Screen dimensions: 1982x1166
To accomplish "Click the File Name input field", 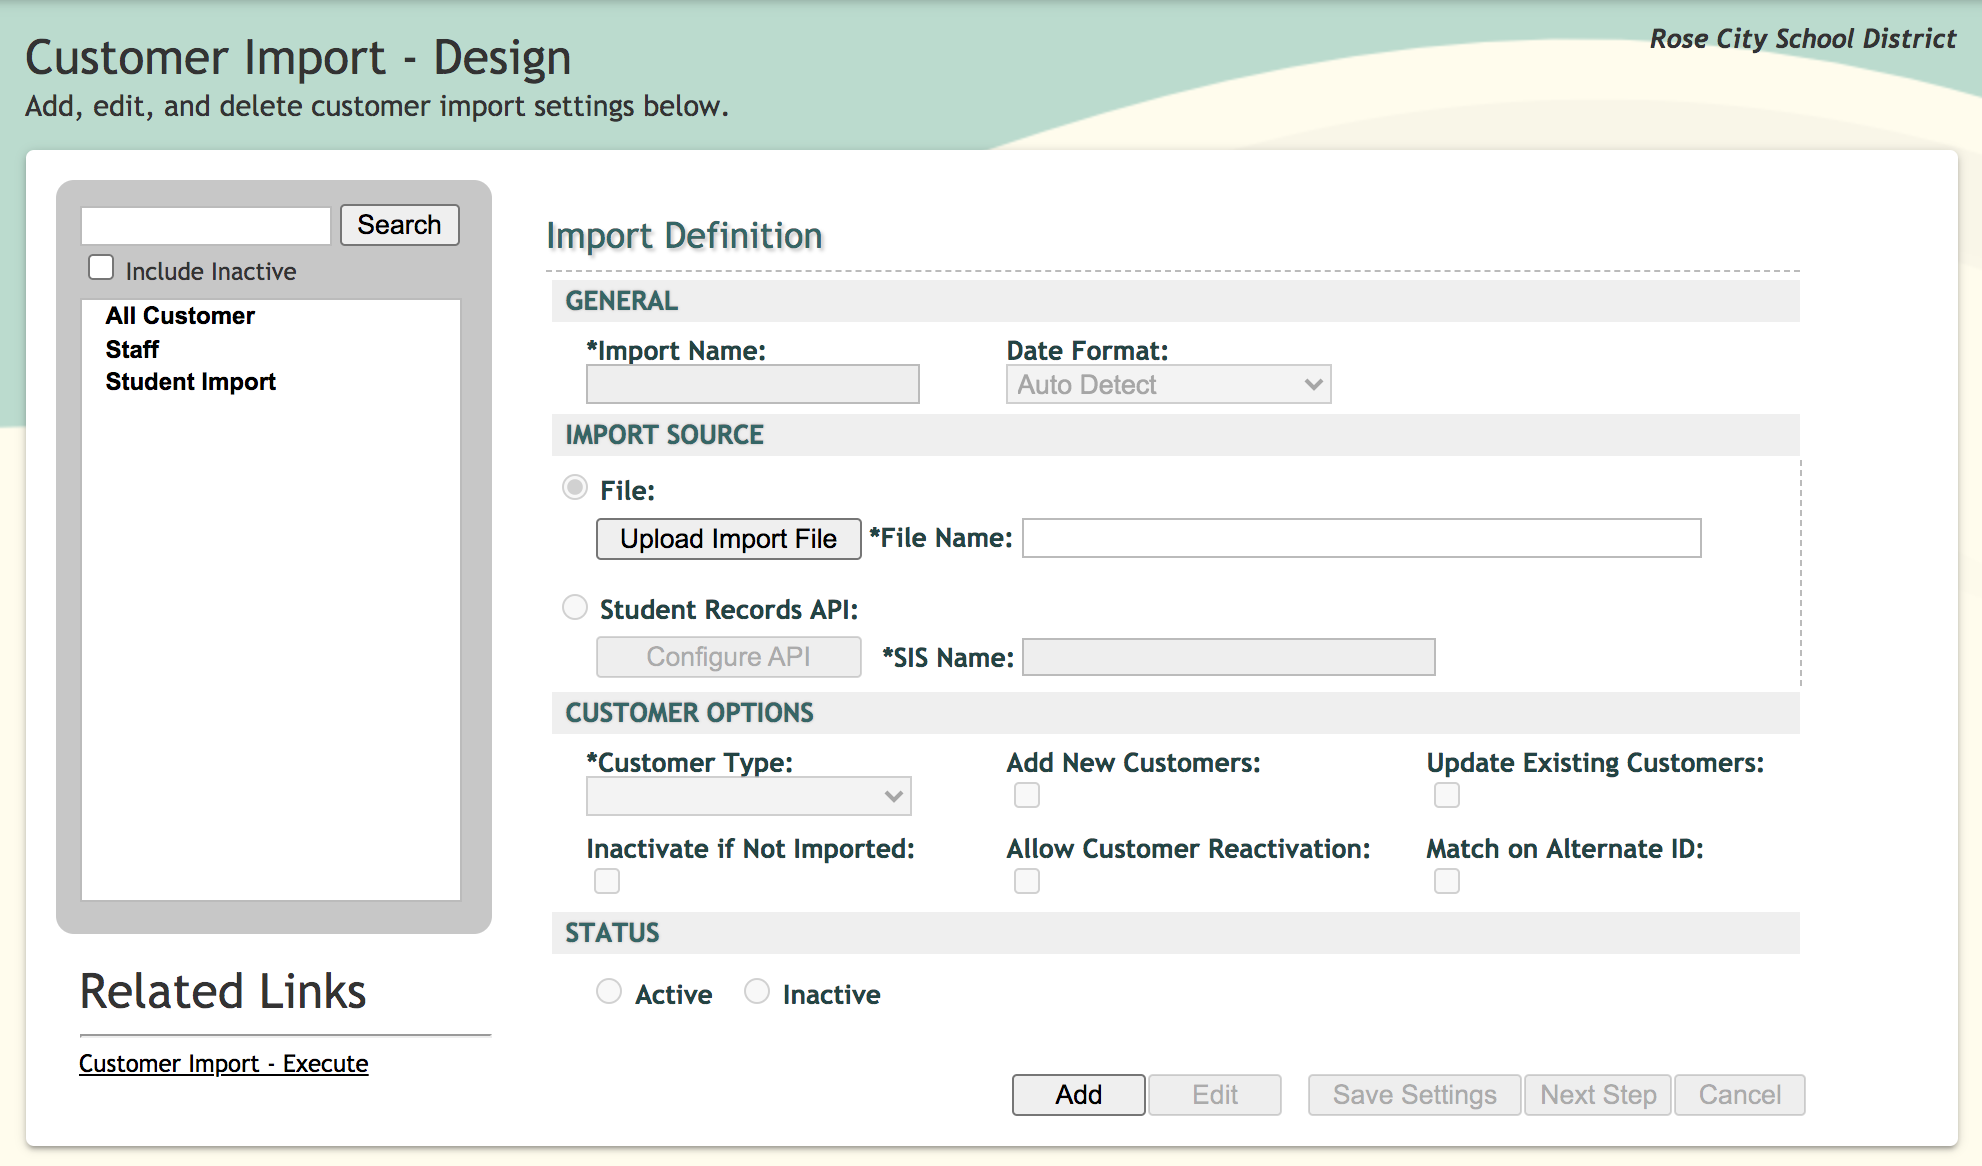I will [x=1361, y=538].
